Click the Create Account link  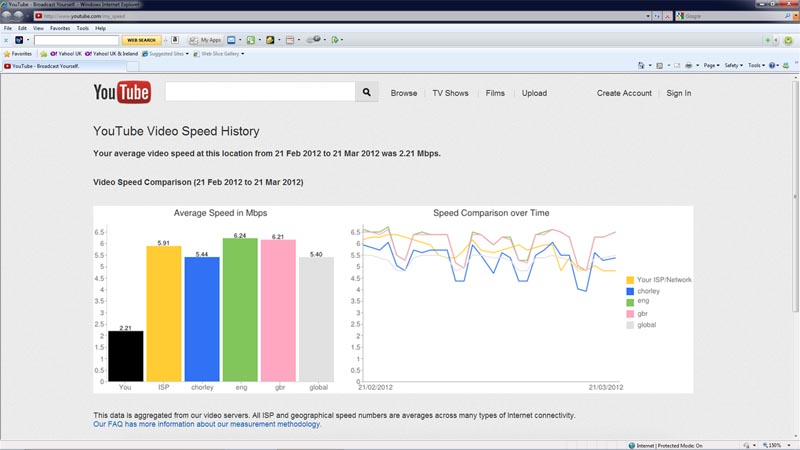pyautogui.click(x=624, y=93)
